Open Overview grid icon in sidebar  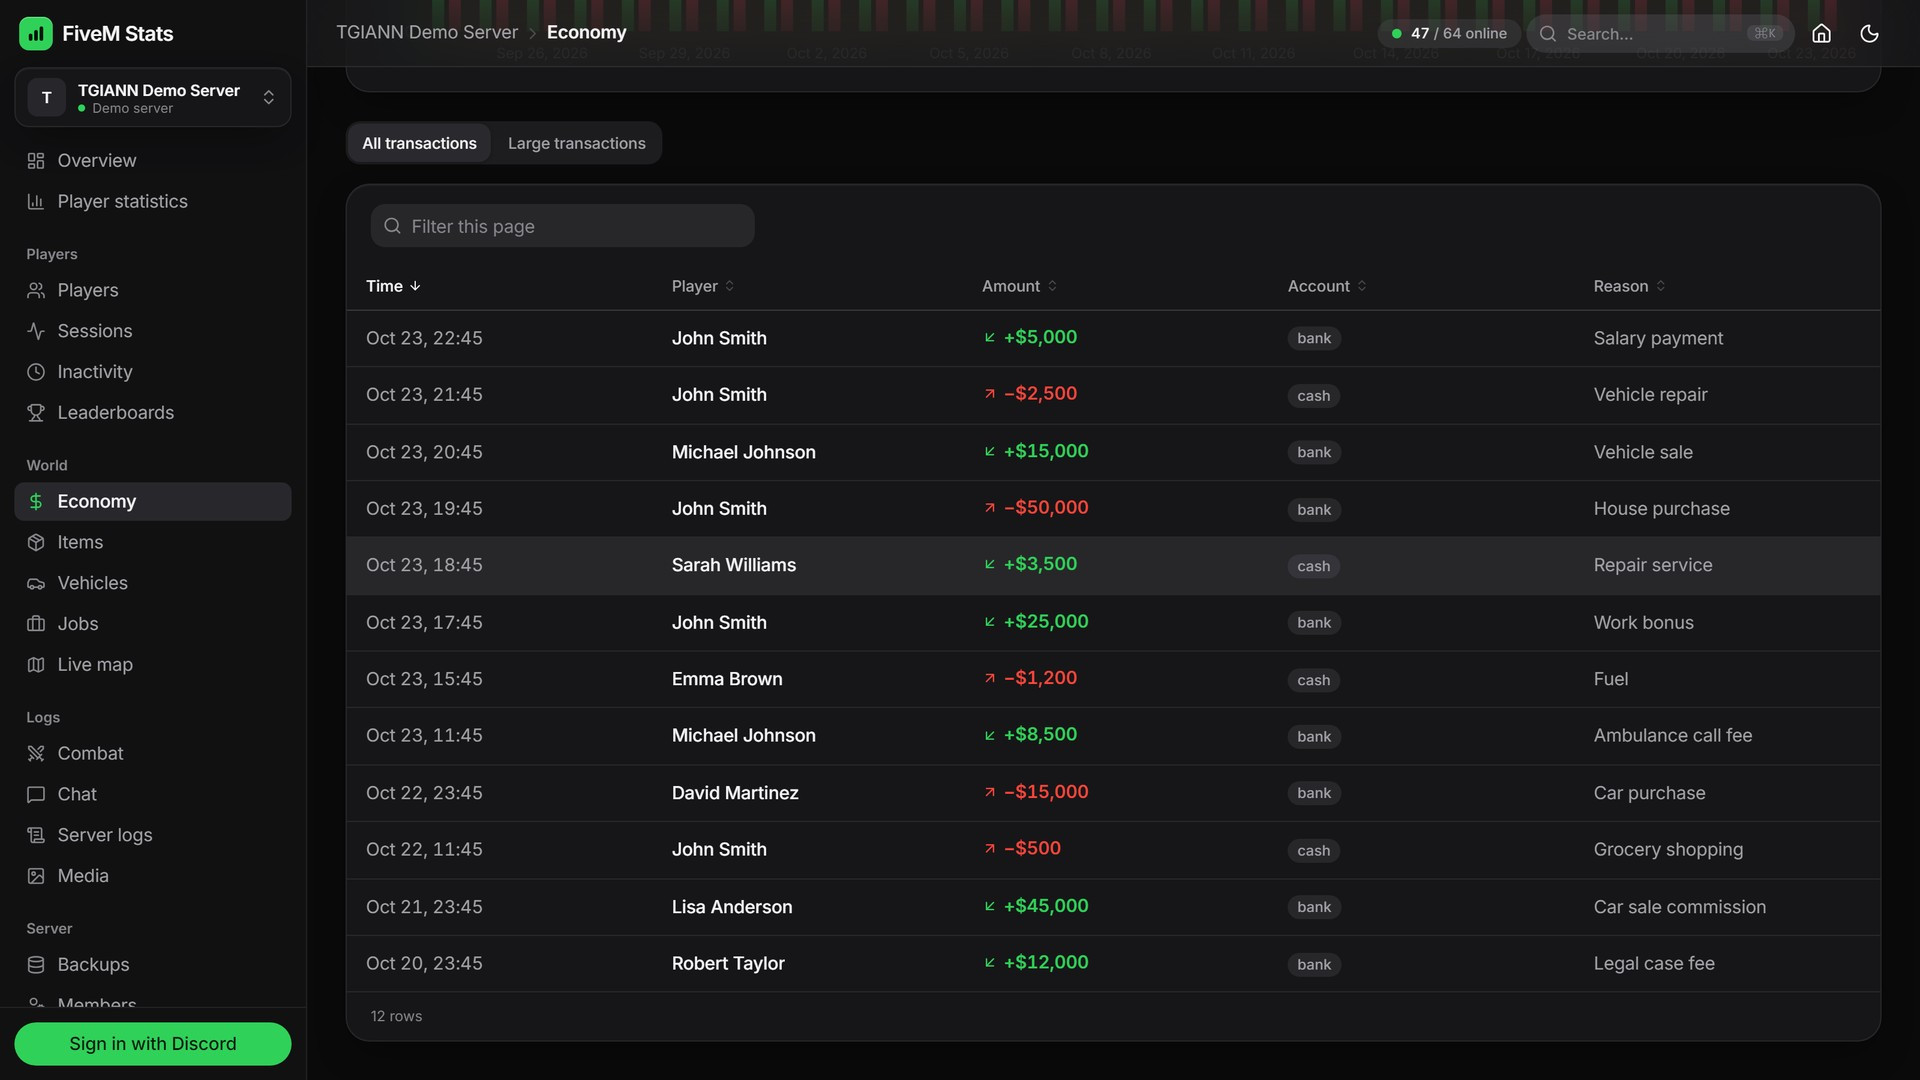coord(36,161)
